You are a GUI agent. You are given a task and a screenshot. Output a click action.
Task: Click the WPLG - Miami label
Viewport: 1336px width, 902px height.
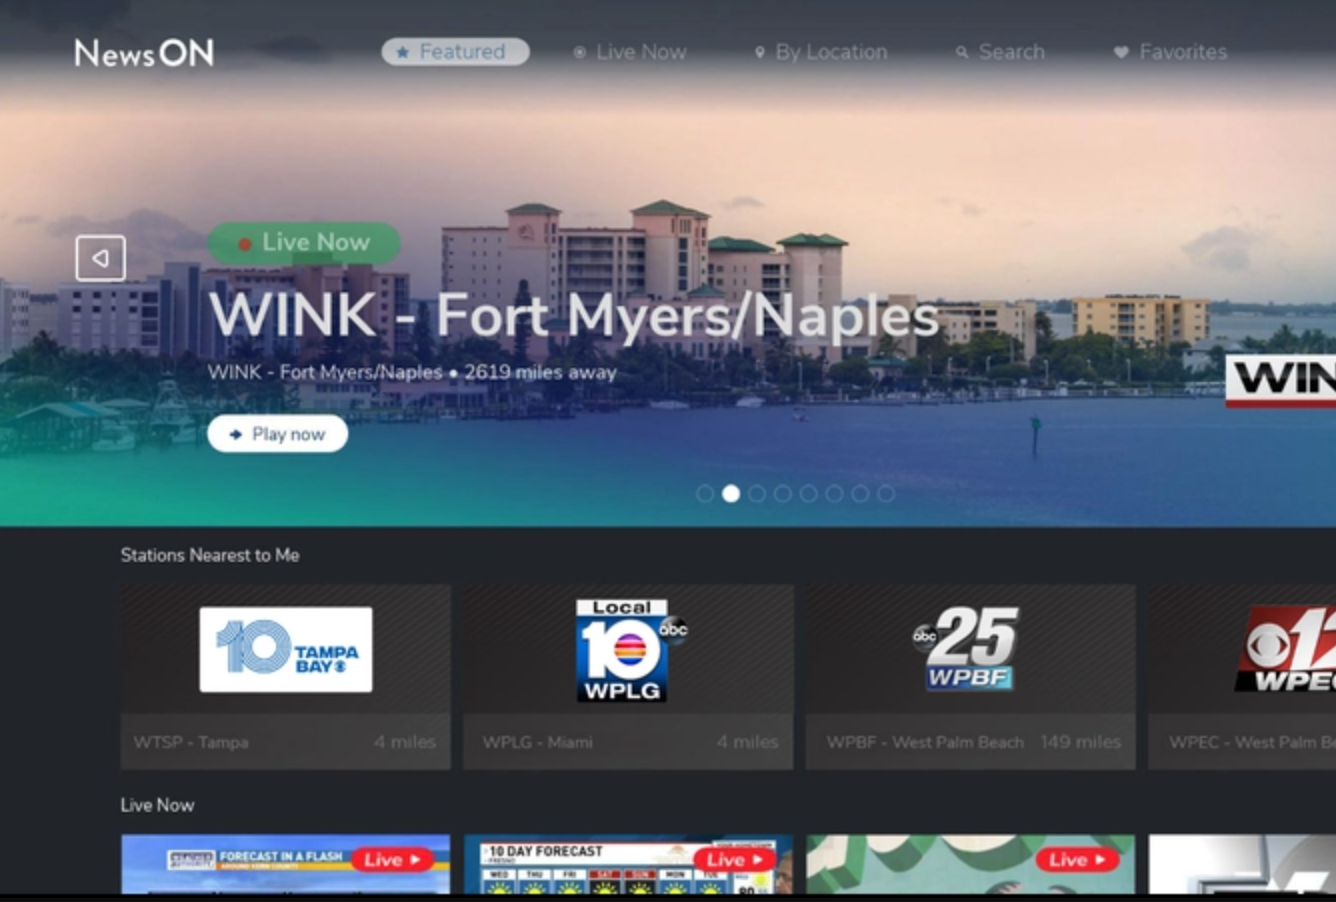pyautogui.click(x=537, y=742)
